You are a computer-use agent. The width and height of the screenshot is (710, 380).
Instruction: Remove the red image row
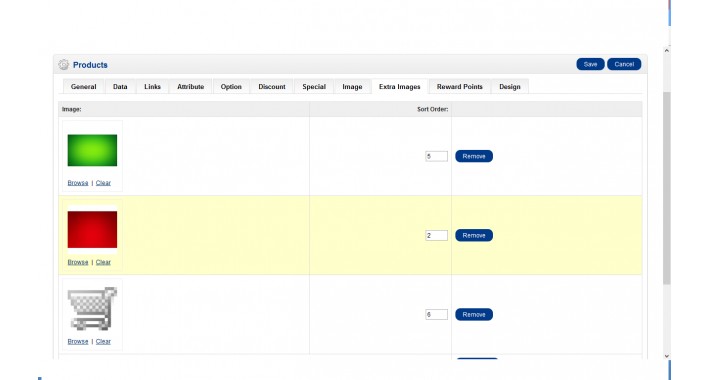point(474,236)
